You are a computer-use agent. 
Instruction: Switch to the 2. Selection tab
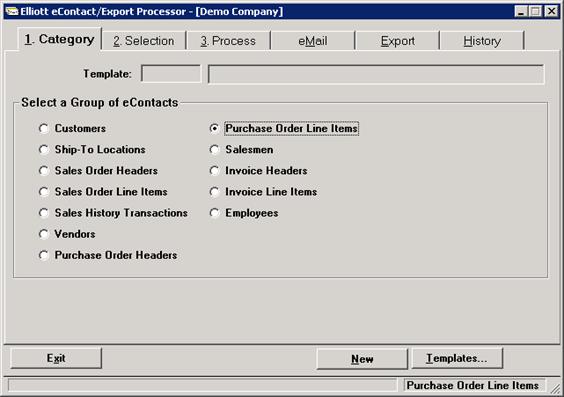point(144,41)
